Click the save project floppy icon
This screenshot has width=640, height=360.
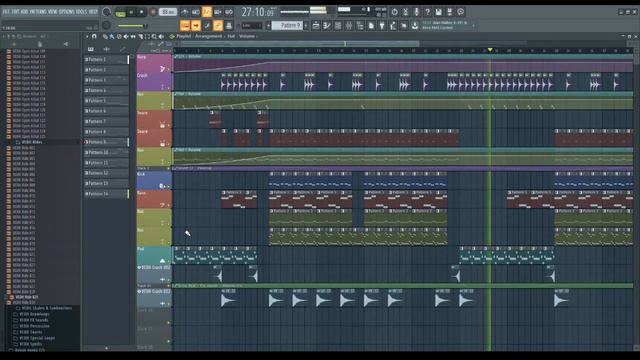438,12
